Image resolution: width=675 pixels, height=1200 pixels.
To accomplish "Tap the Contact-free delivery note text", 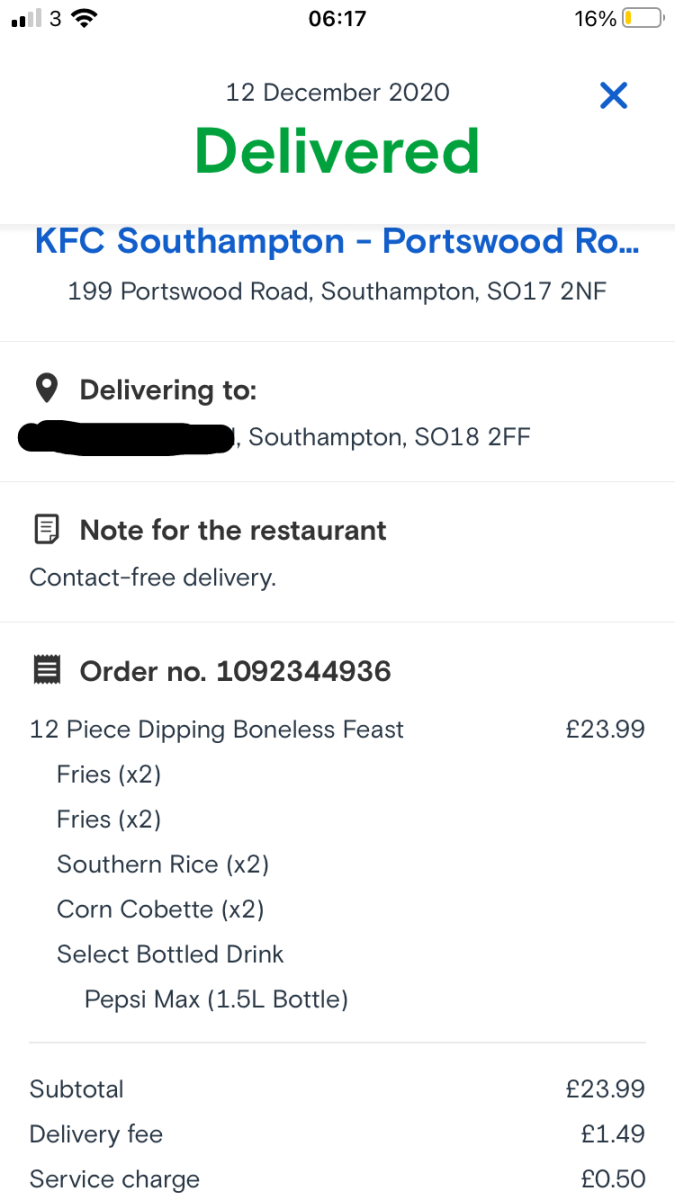I will 152,578.
